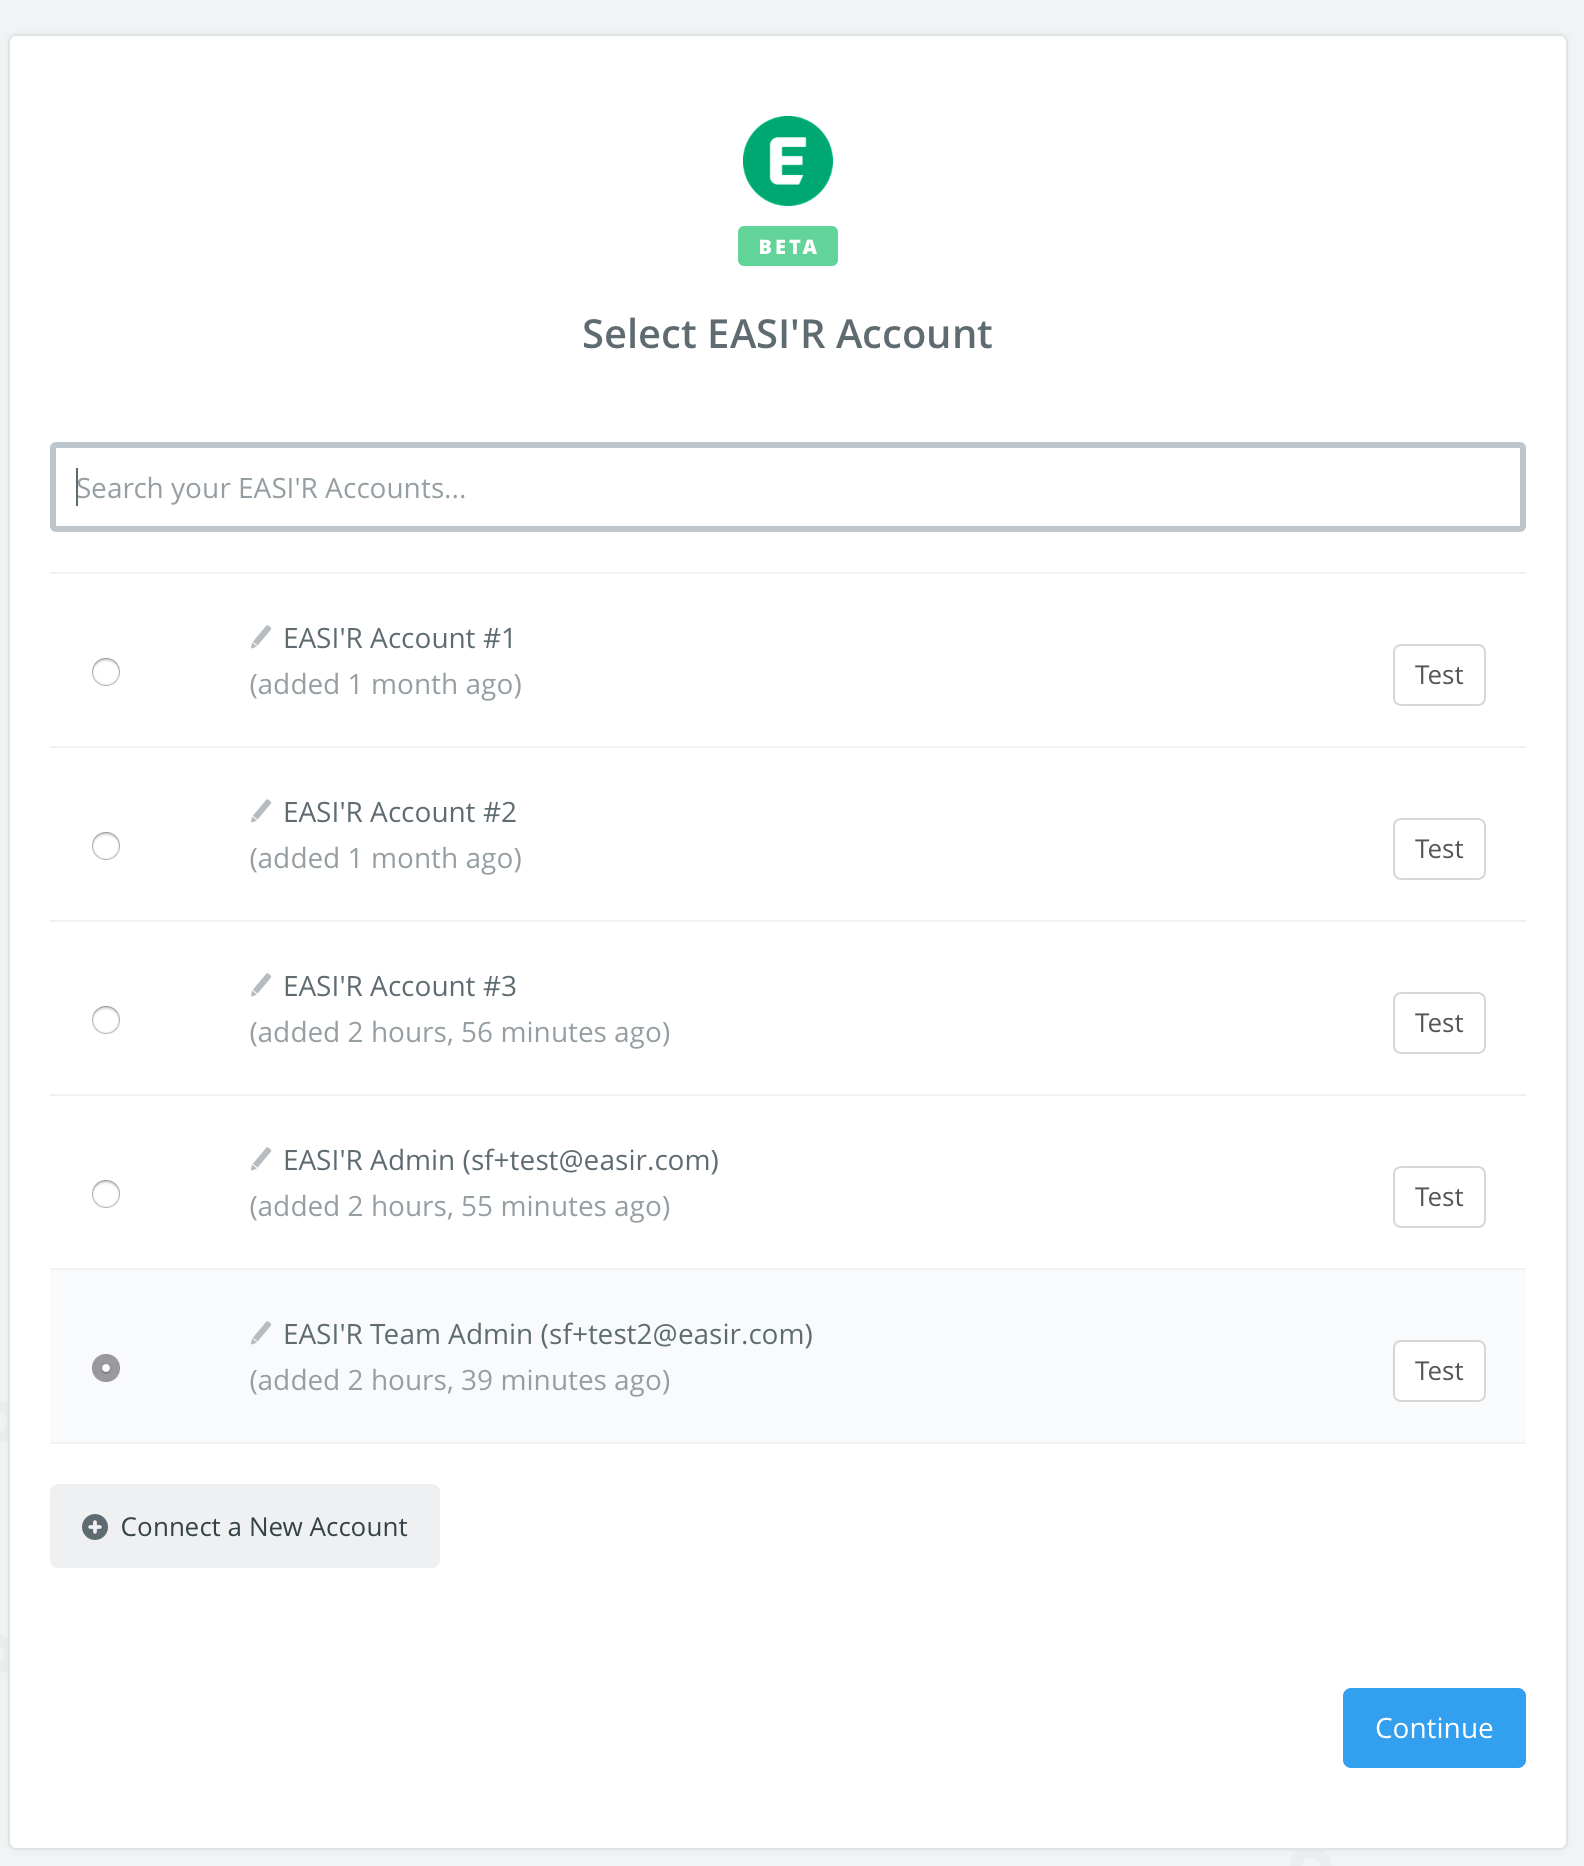Click the rename pencil icon for EASI'R Account #2
This screenshot has width=1584, height=1866.
(261, 809)
